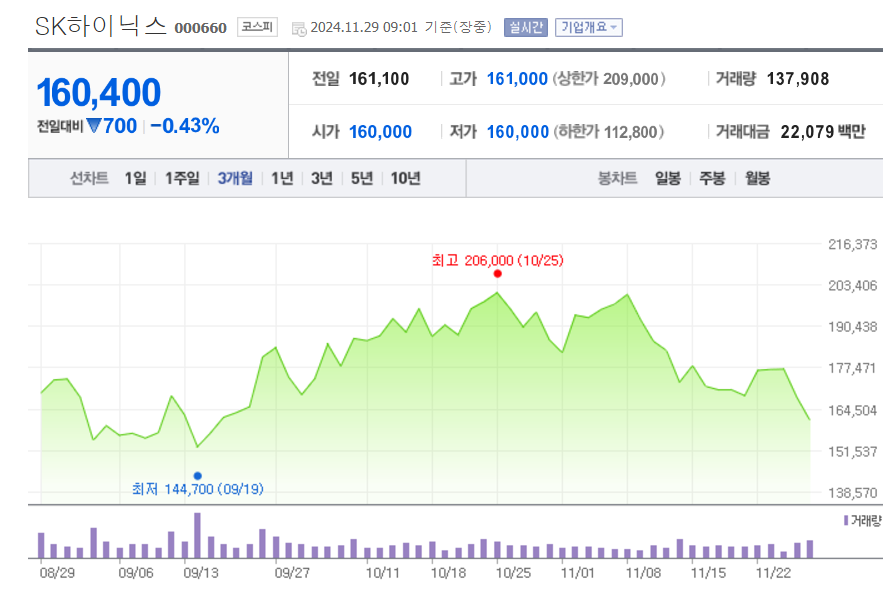Click the 전일 value 161,100
Screen dimensions: 883x596
tap(379, 79)
